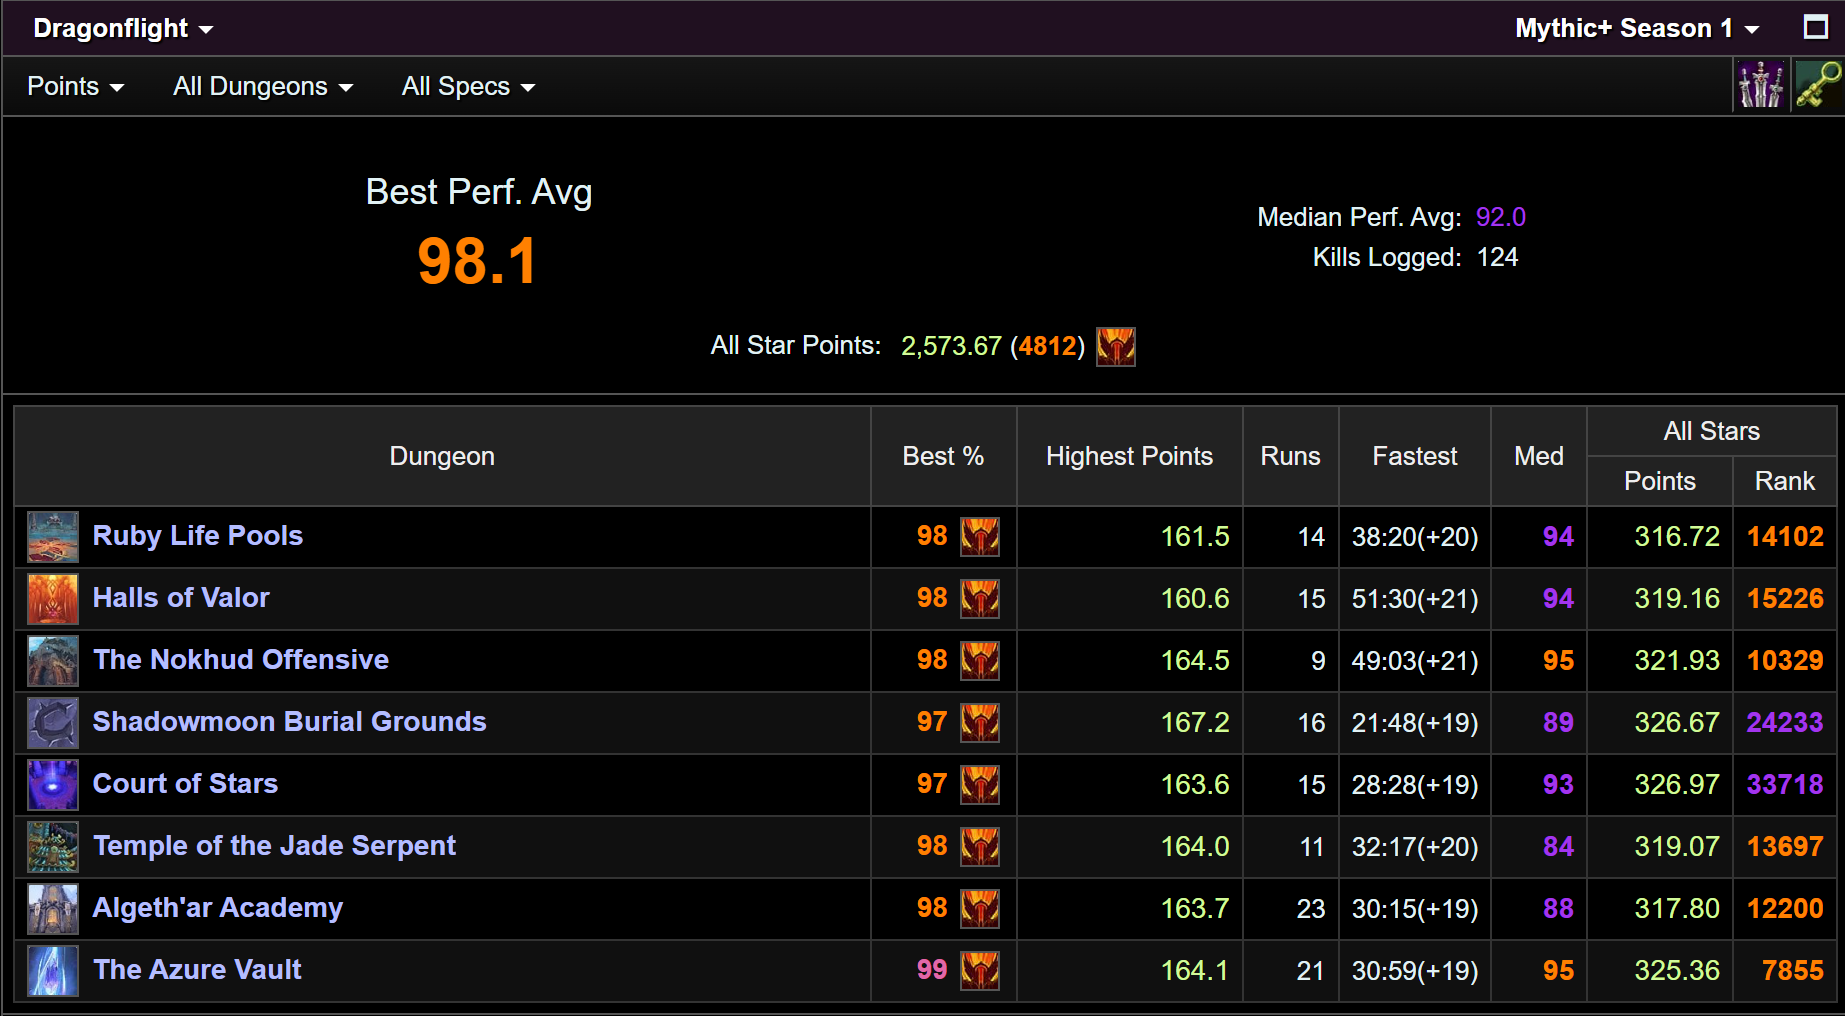1845x1016 pixels.
Task: Click the rank 12200 for Algeth'ar Academy
Action: [1785, 908]
